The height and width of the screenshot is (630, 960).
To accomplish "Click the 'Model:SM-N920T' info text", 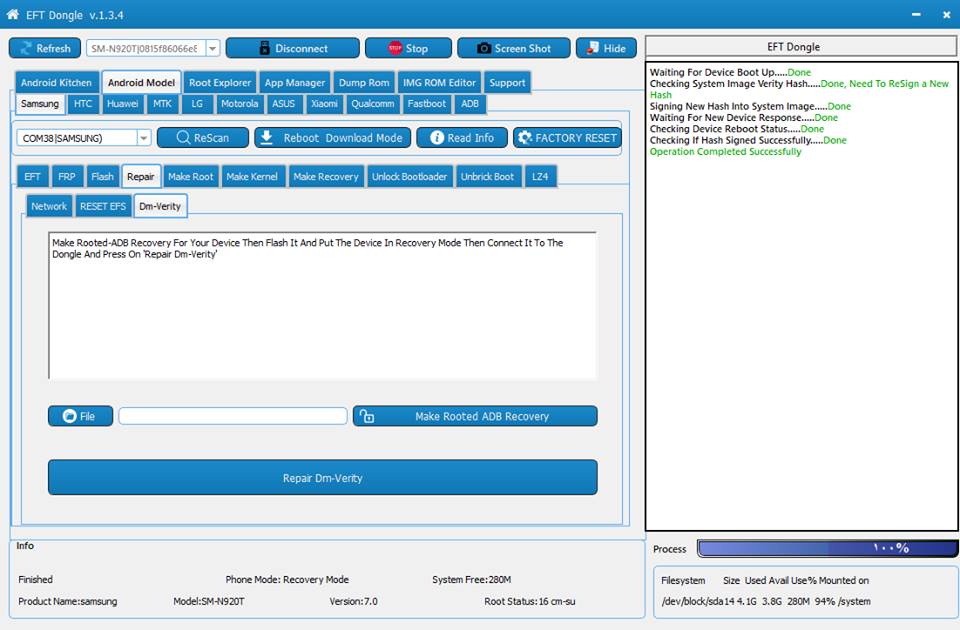I will (x=209, y=602).
